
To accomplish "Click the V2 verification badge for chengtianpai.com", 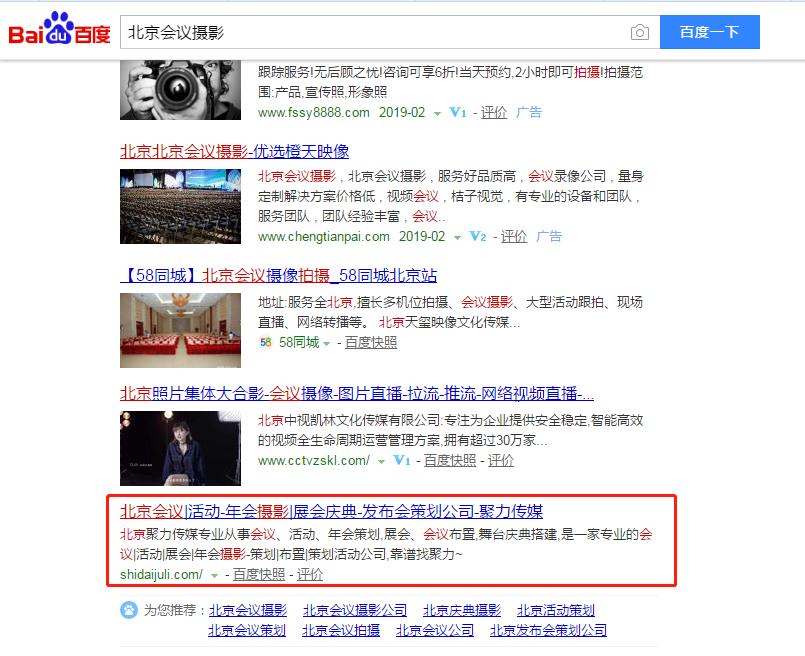I will tap(477, 236).
